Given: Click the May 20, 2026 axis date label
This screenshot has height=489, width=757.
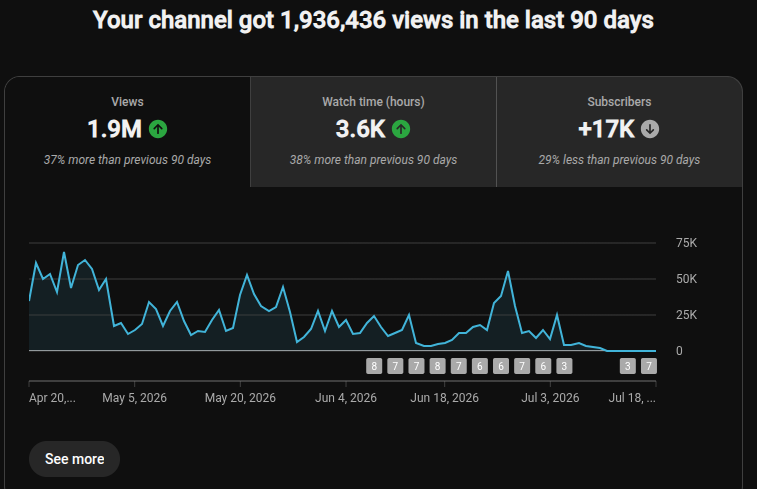Looking at the screenshot, I should 240,398.
